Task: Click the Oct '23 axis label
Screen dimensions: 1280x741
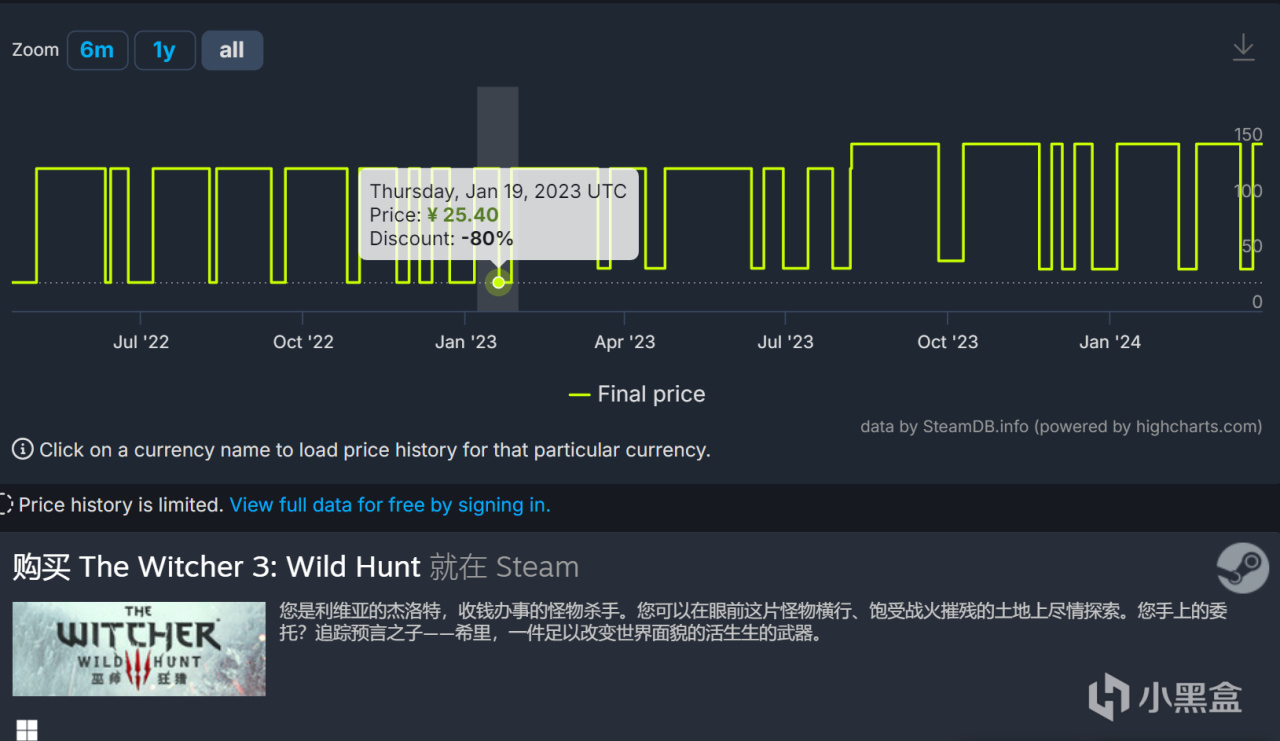Action: tap(947, 342)
